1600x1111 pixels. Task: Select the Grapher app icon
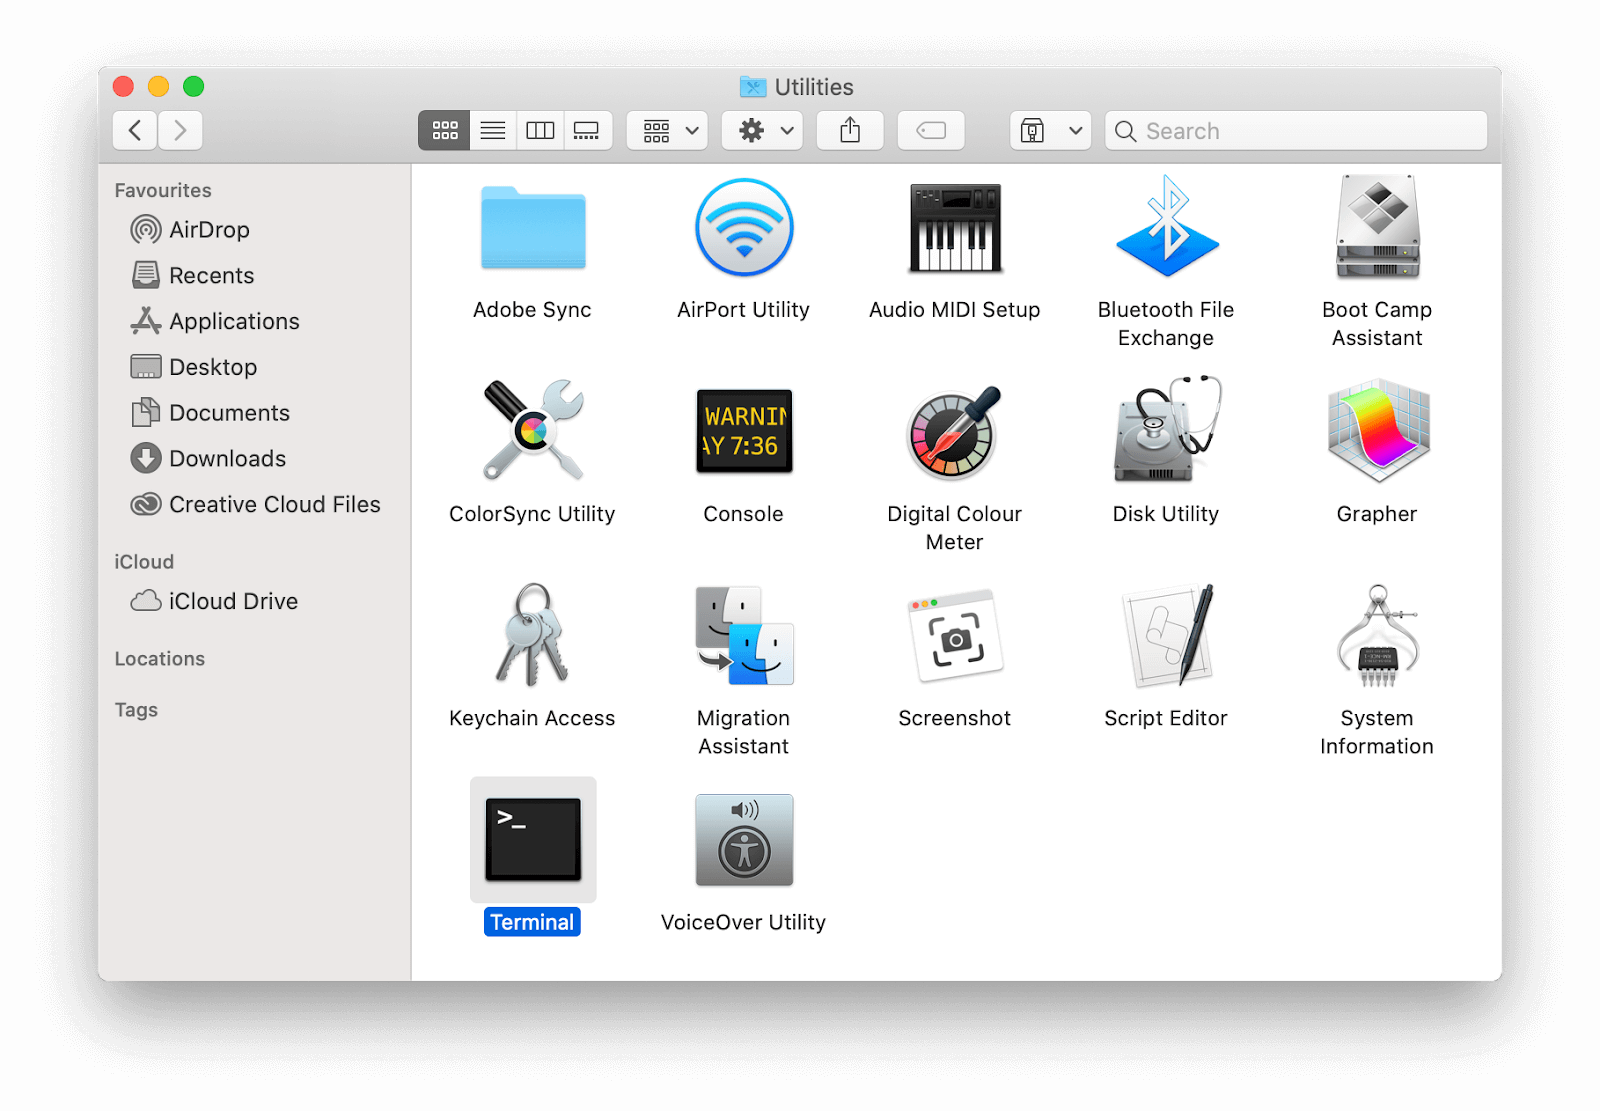(x=1377, y=431)
